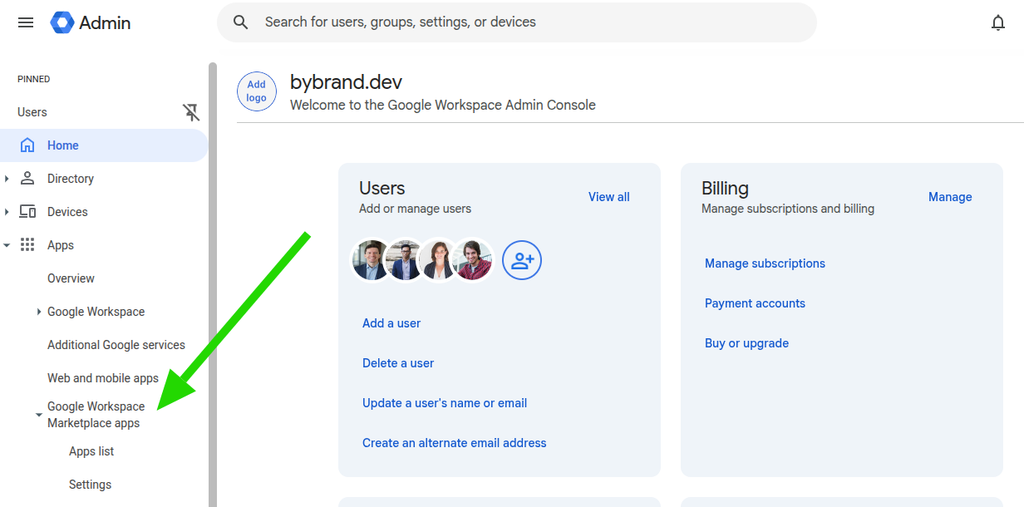1024x507 pixels.
Task: Open Apps list under Marketplace apps
Action: pyautogui.click(x=91, y=451)
